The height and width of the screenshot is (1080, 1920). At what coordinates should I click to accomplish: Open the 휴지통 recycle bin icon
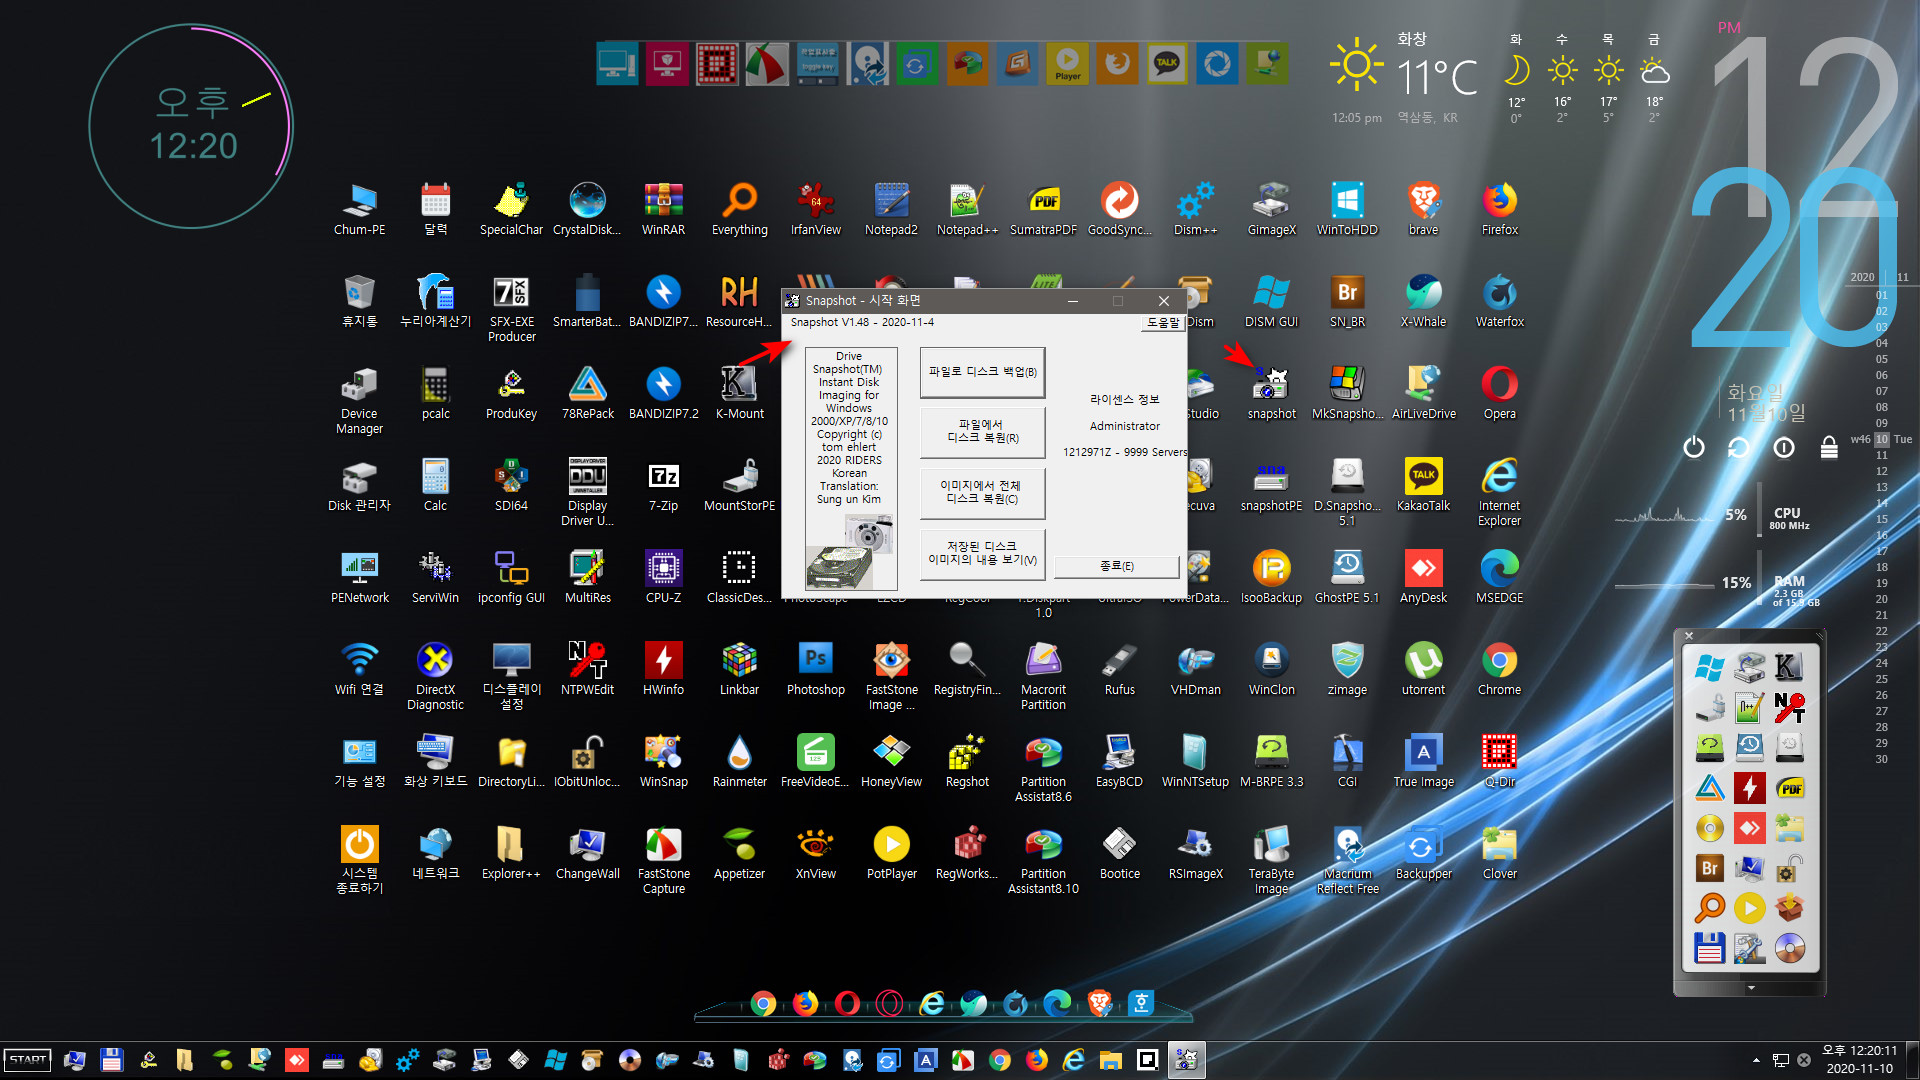[x=359, y=301]
